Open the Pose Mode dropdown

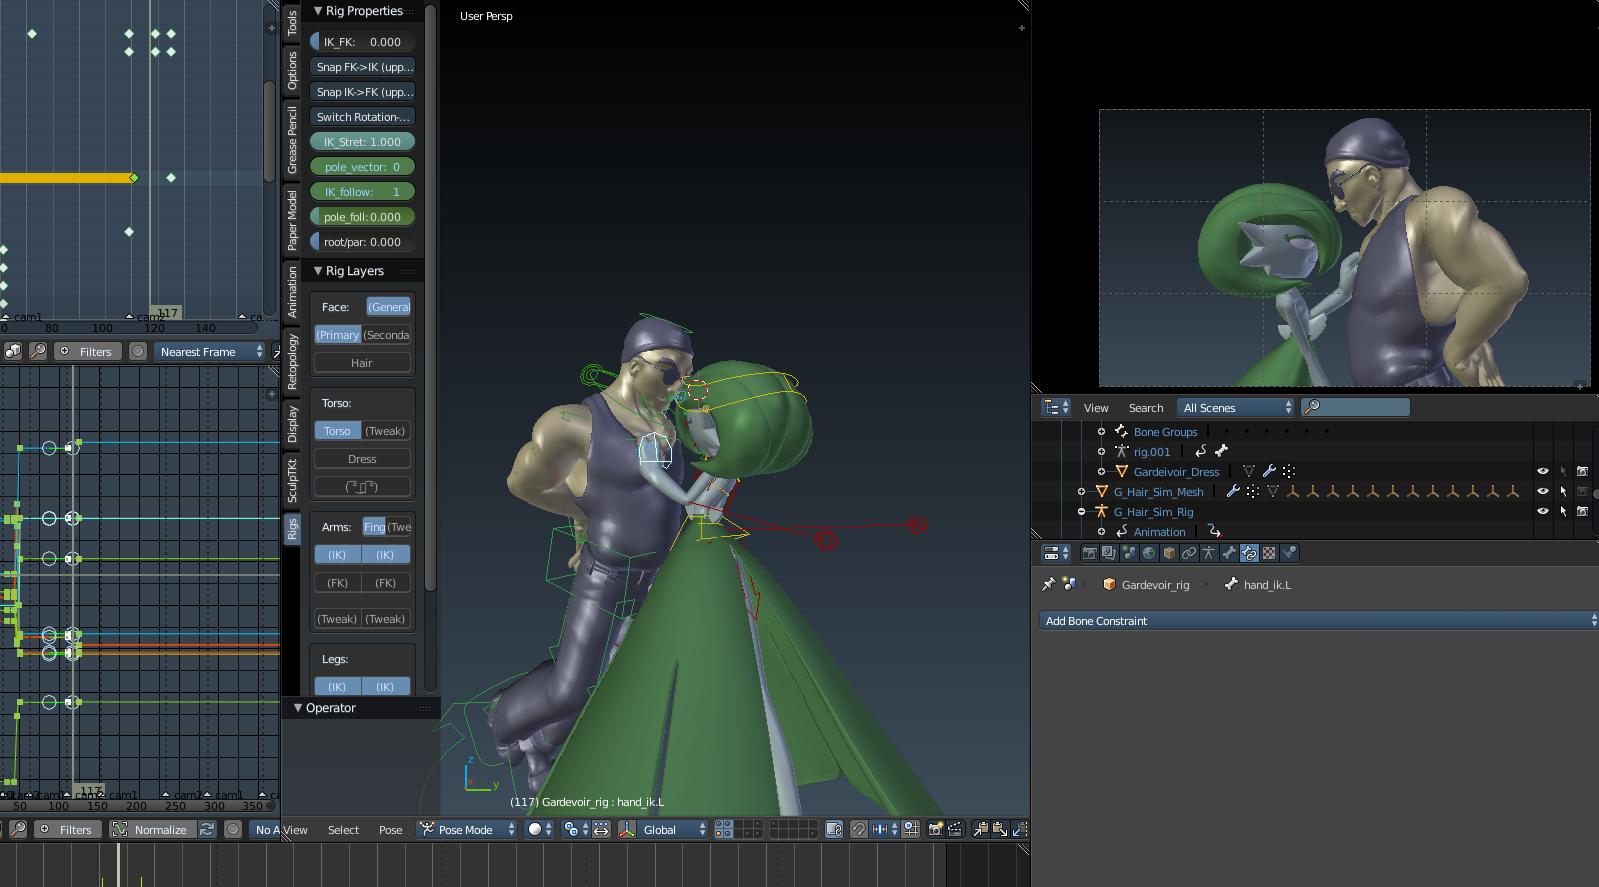466,829
